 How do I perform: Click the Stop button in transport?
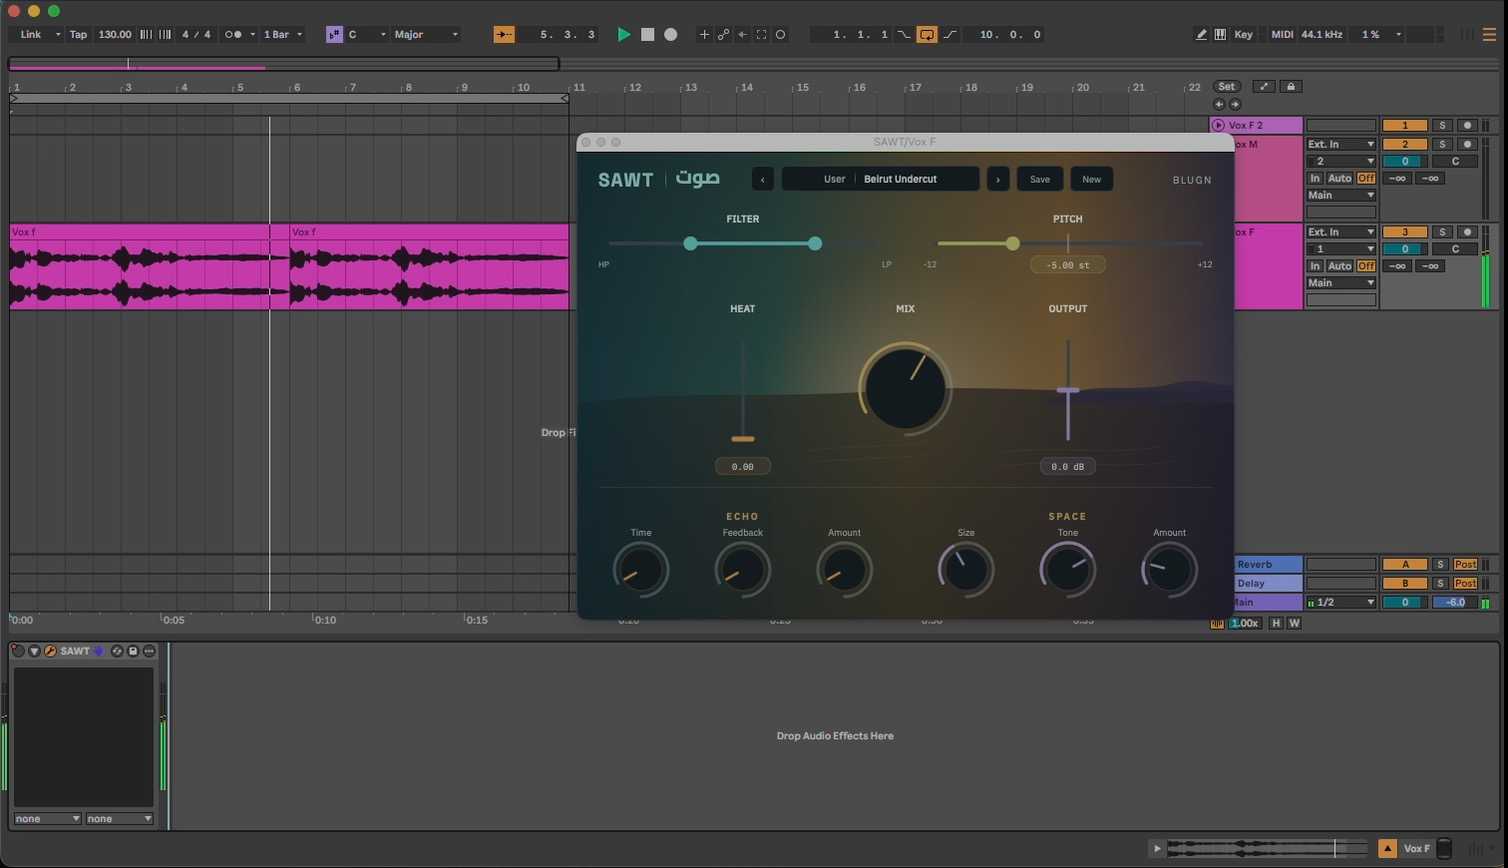(x=647, y=34)
